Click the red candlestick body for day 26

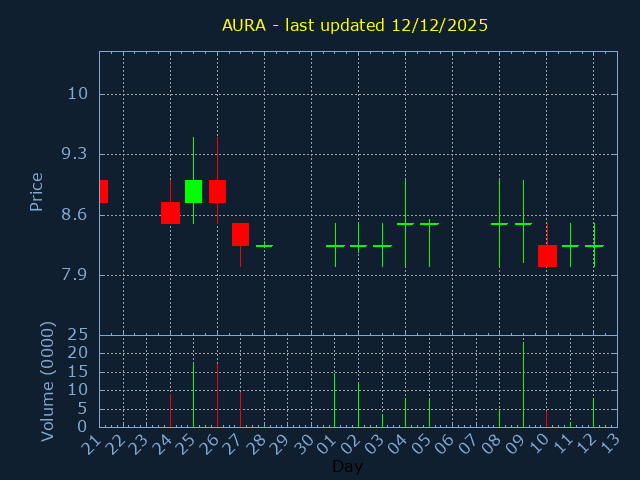(x=218, y=191)
